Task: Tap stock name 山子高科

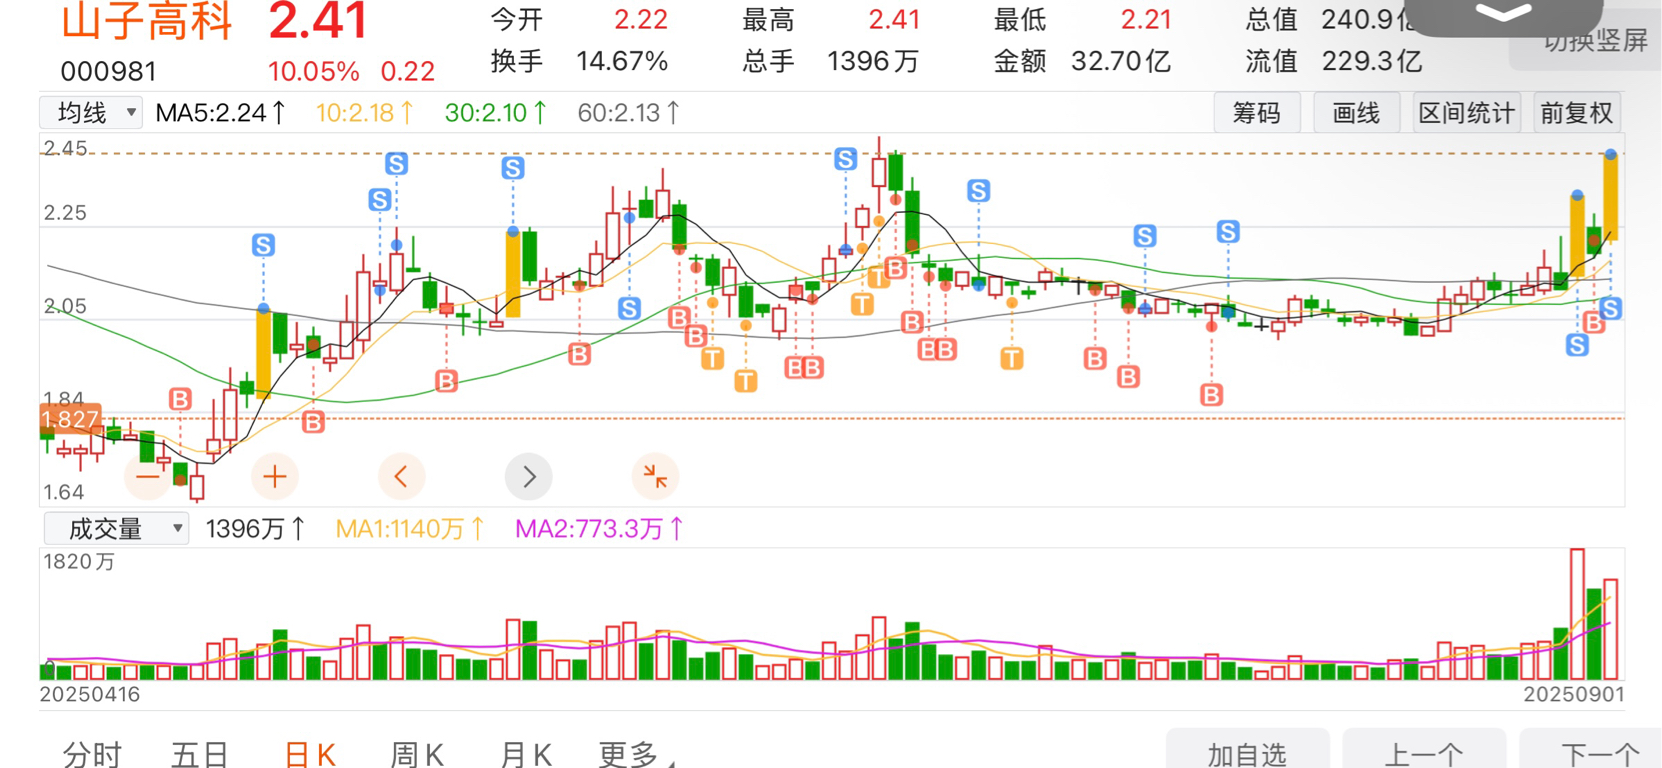Action: (147, 21)
